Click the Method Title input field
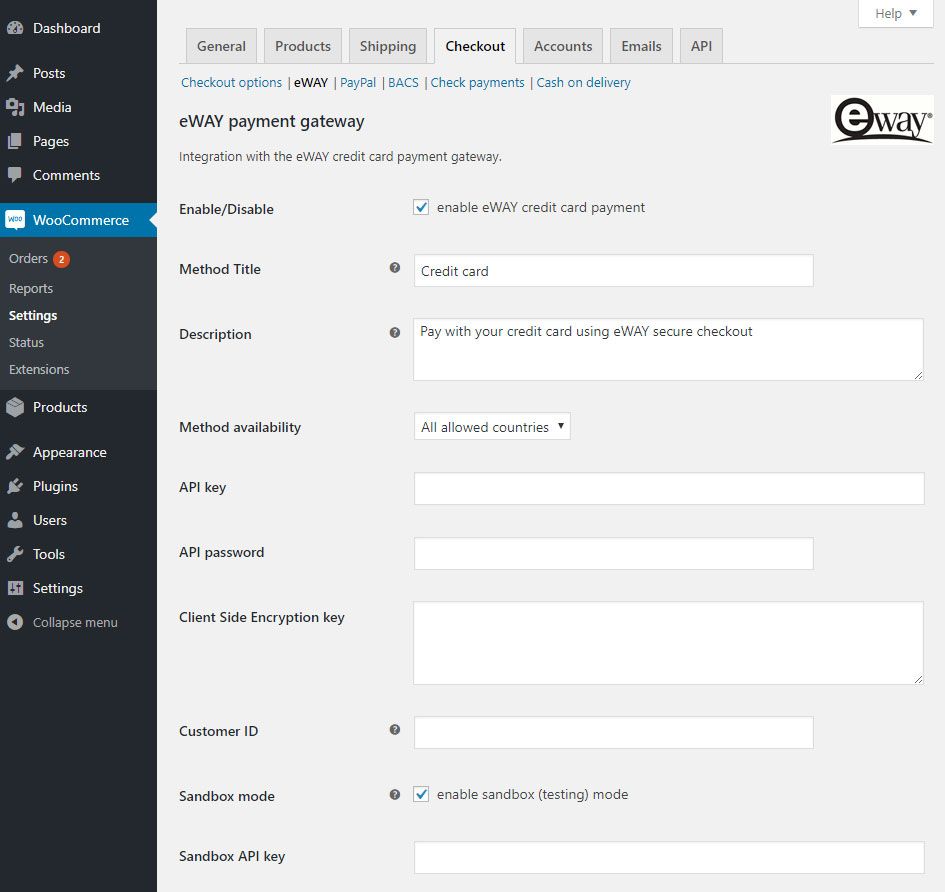The width and height of the screenshot is (945, 892). [614, 271]
